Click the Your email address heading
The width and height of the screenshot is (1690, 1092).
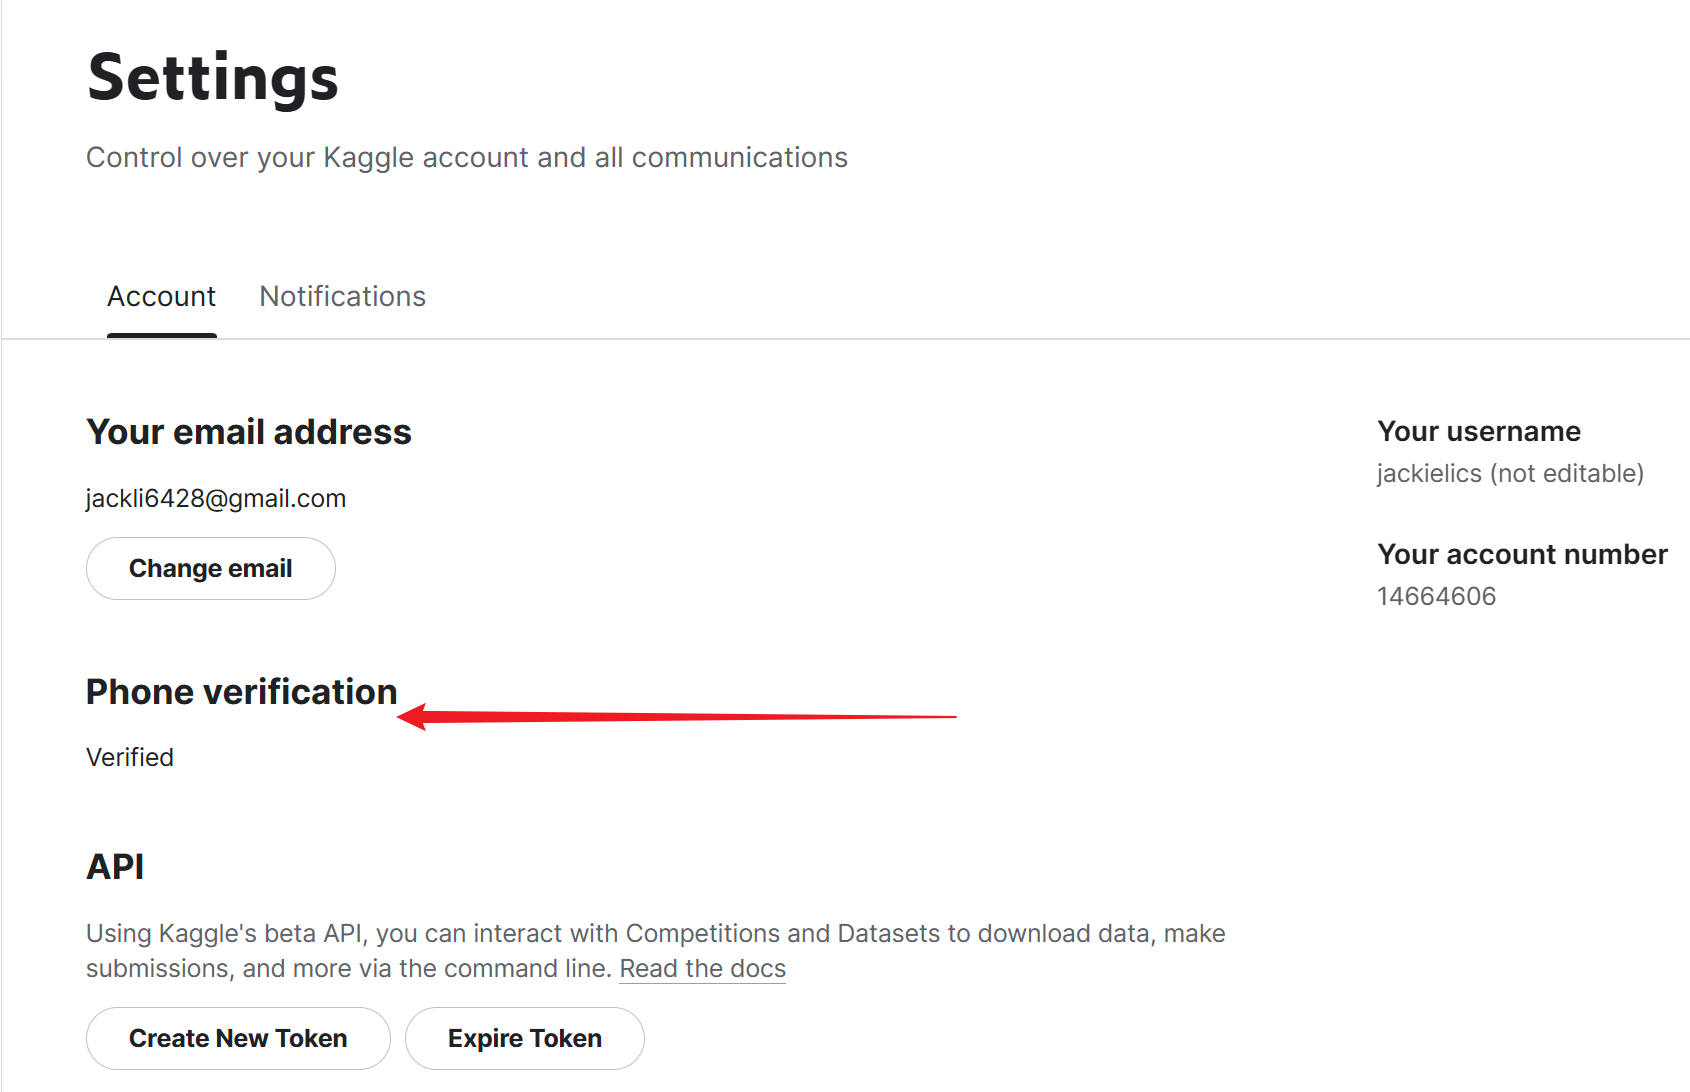[x=249, y=432]
